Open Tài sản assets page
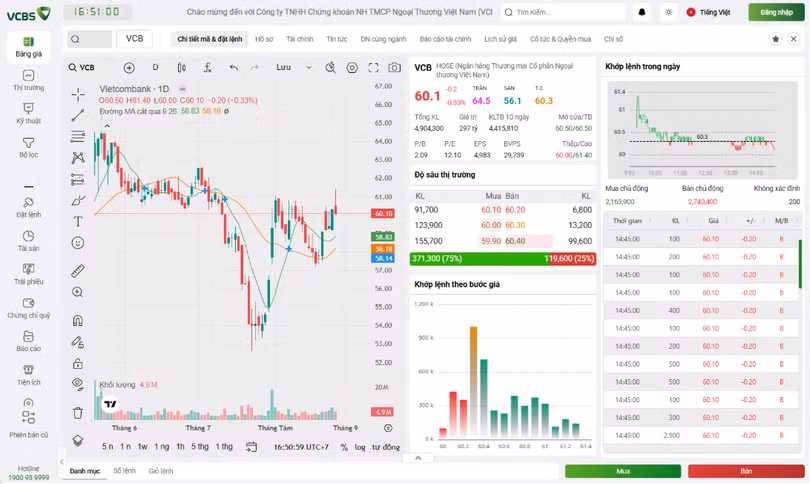 pyautogui.click(x=28, y=241)
